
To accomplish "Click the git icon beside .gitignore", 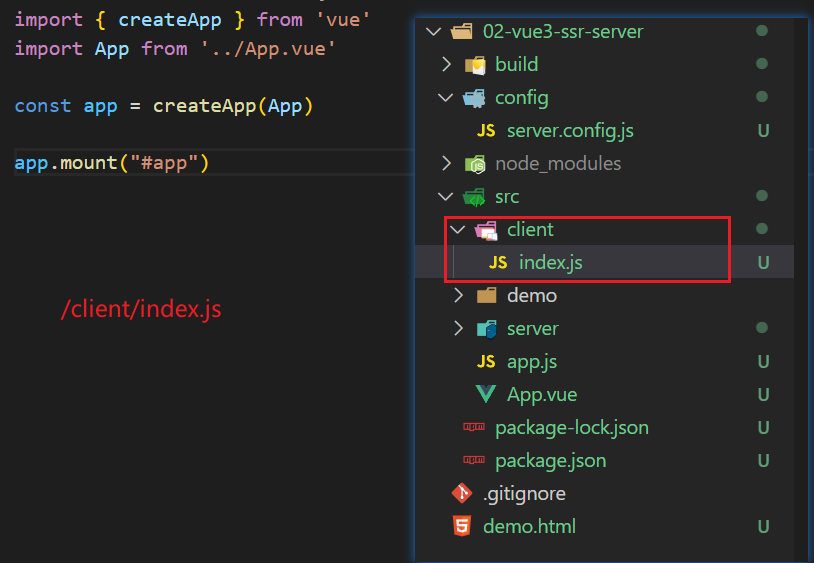I will point(462,493).
